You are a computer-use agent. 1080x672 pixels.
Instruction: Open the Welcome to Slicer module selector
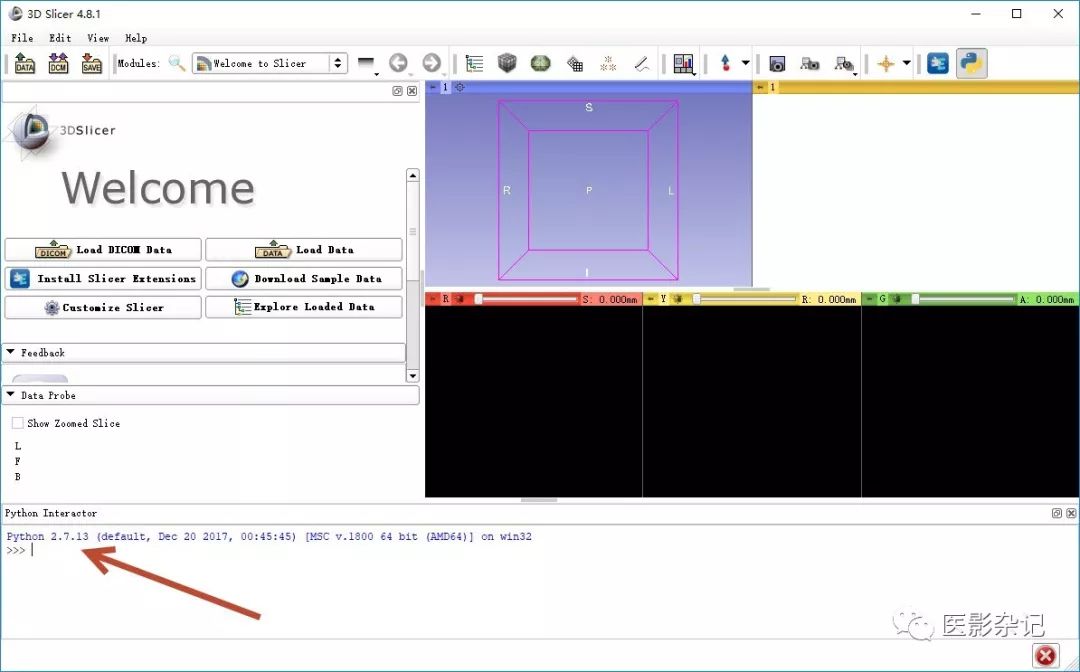(x=269, y=63)
